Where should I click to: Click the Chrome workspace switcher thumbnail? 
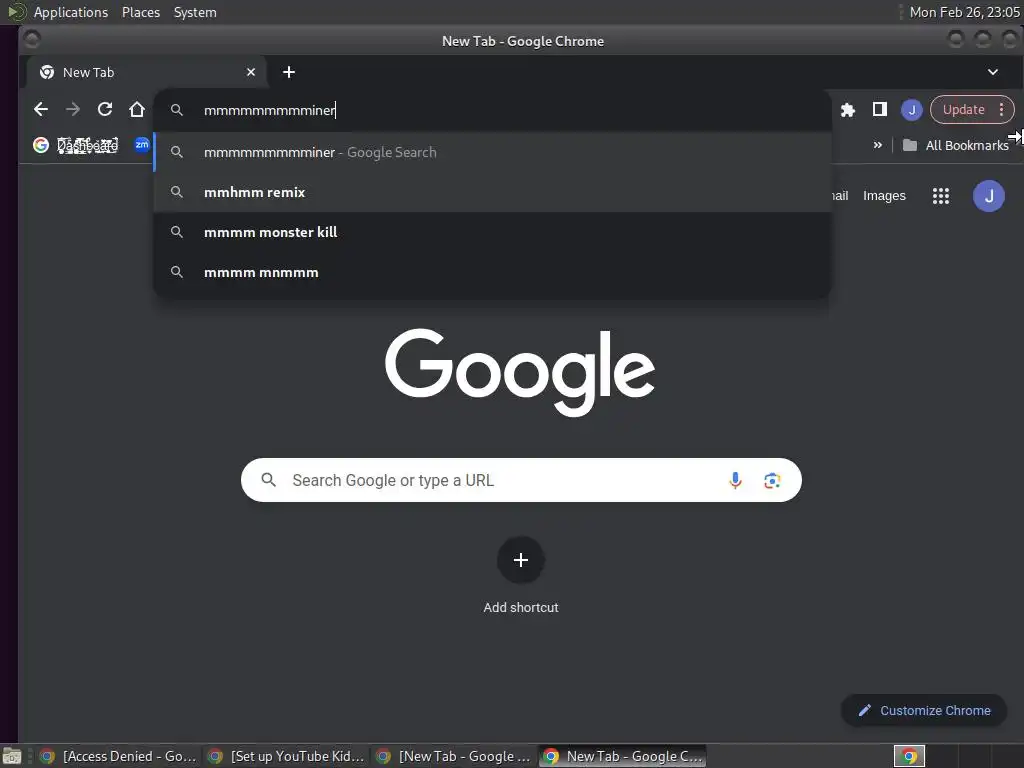pyautogui.click(x=909, y=756)
